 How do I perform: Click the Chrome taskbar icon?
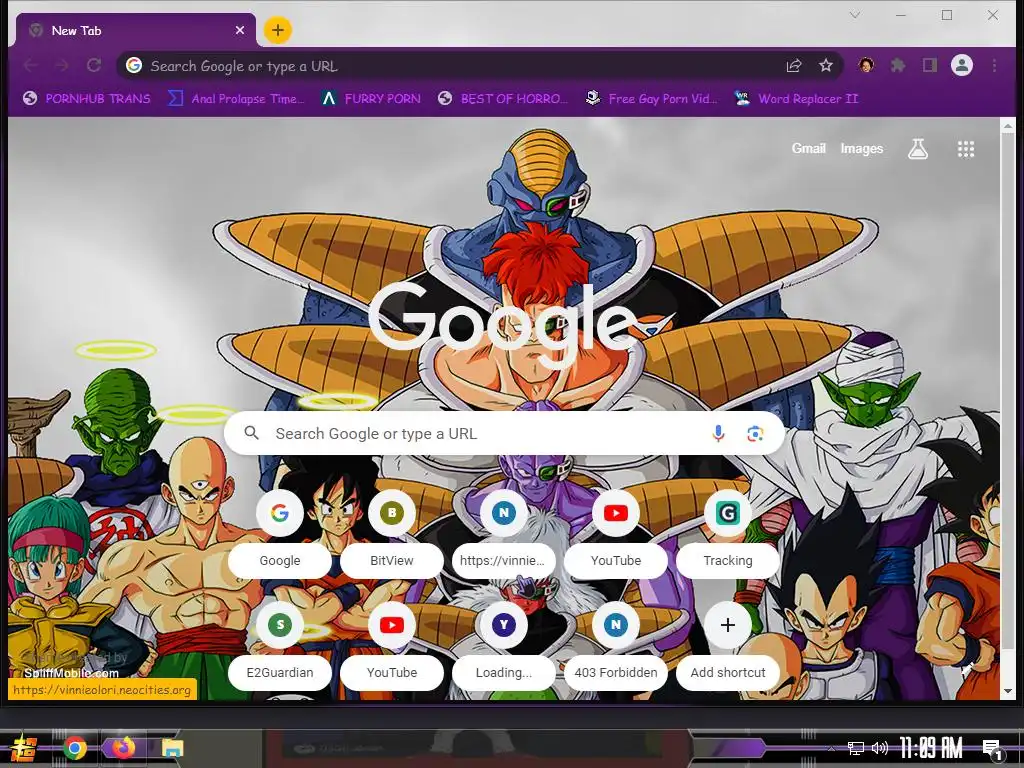(74, 748)
